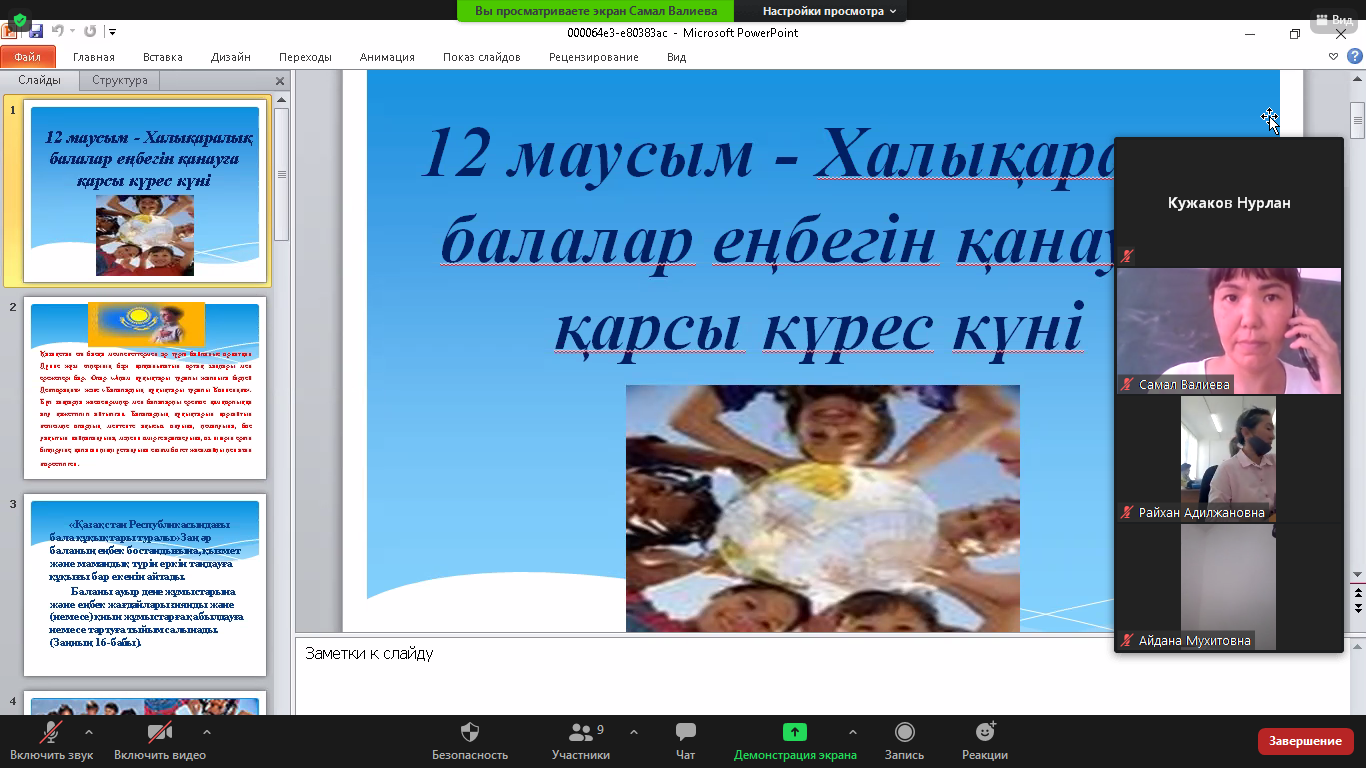Click the editor scrollbar down arrow

[x=1357, y=575]
